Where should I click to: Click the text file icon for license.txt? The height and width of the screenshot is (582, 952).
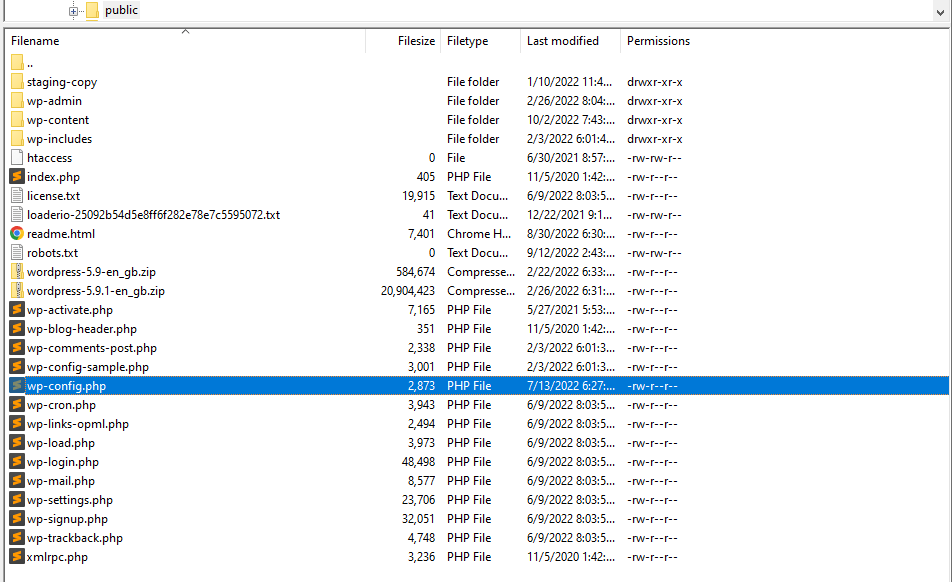tap(17, 196)
